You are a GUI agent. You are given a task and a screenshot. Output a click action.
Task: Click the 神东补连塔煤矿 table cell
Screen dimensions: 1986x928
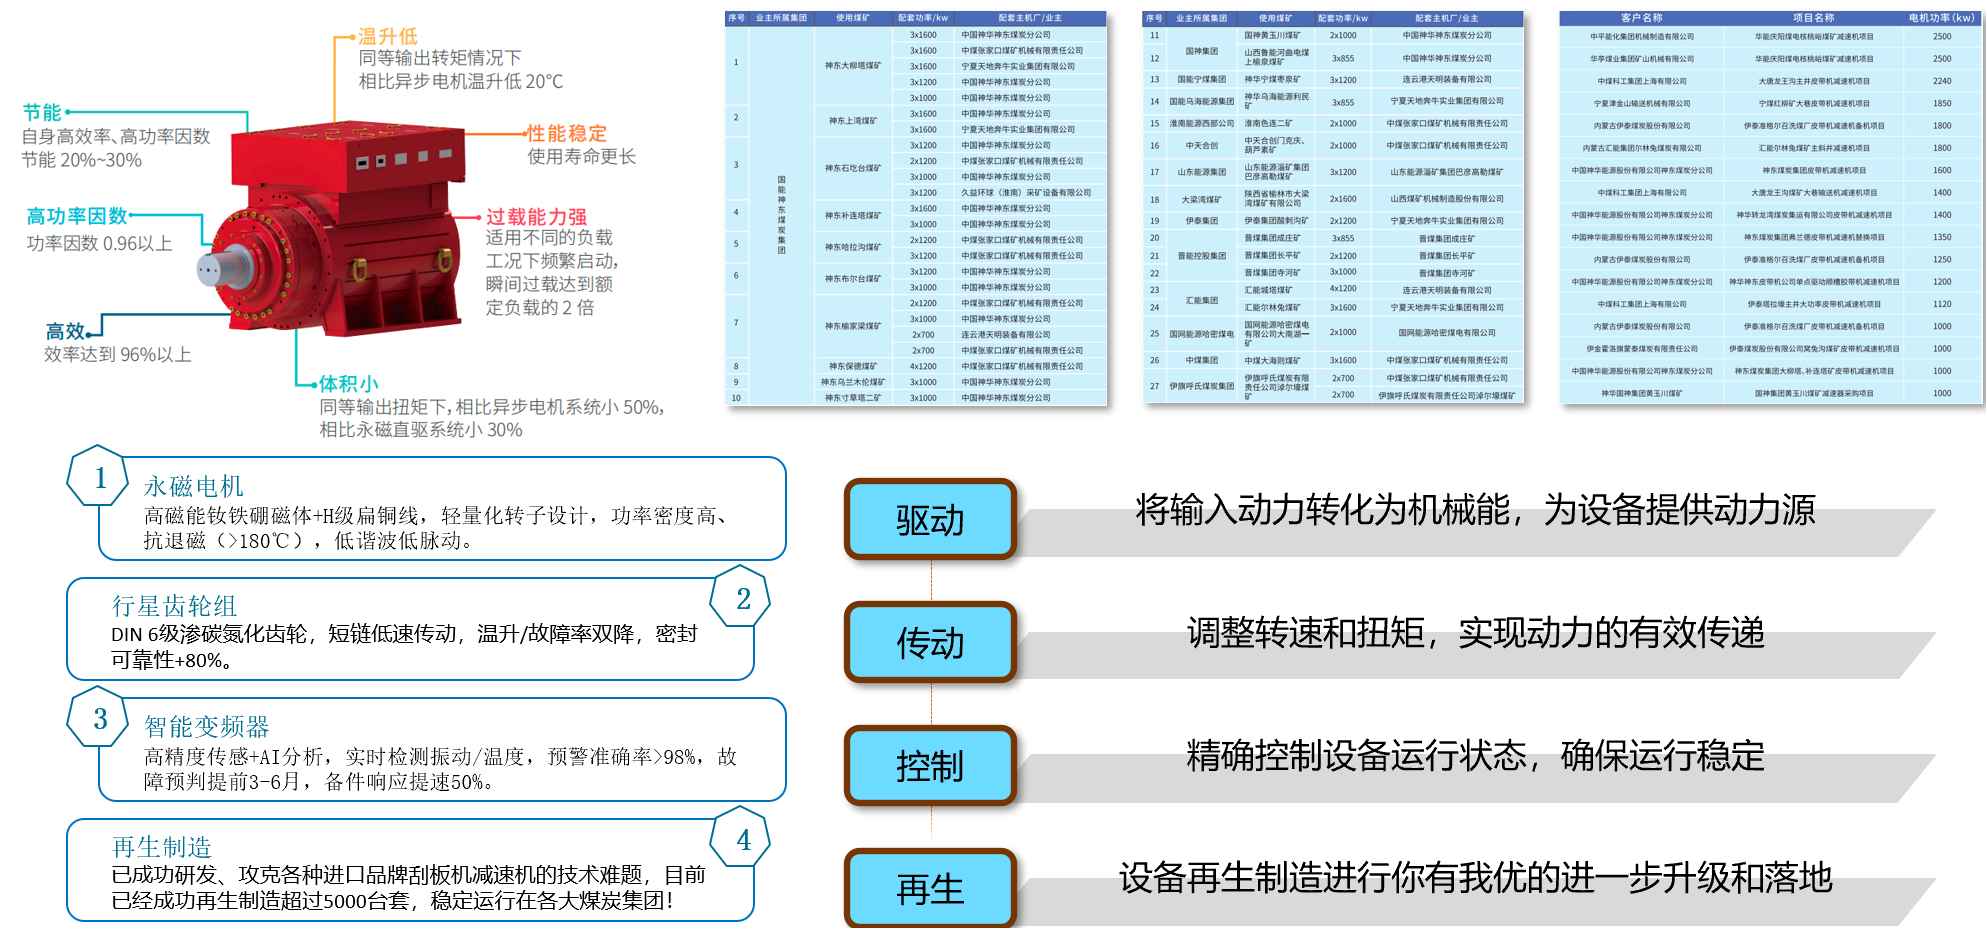tap(853, 216)
